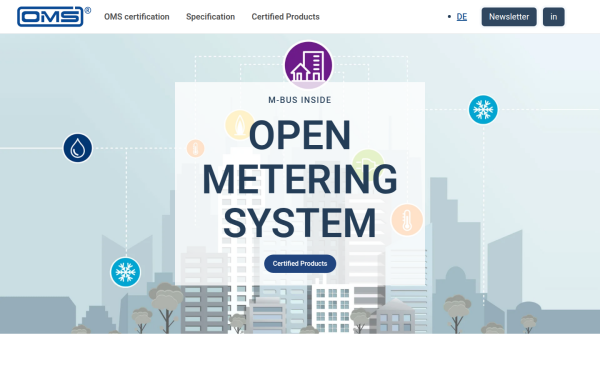This screenshot has height=375, width=600.
Task: Click the OPEN METERING SYSTEM headline
Action: [300, 179]
